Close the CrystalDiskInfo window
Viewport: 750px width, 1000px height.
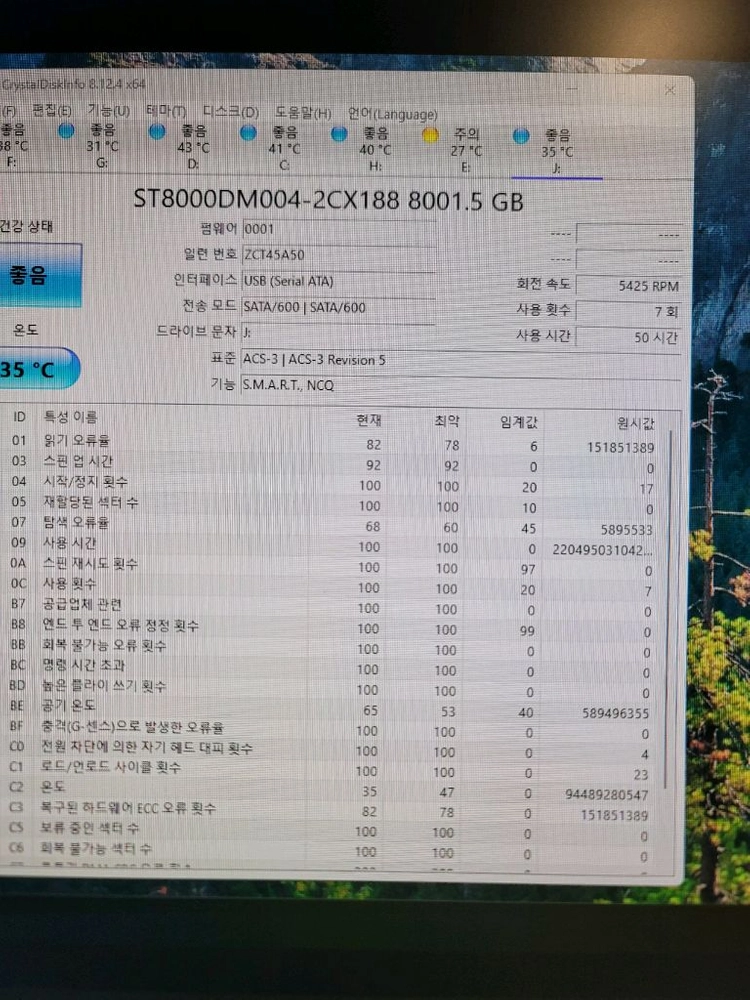(x=670, y=91)
